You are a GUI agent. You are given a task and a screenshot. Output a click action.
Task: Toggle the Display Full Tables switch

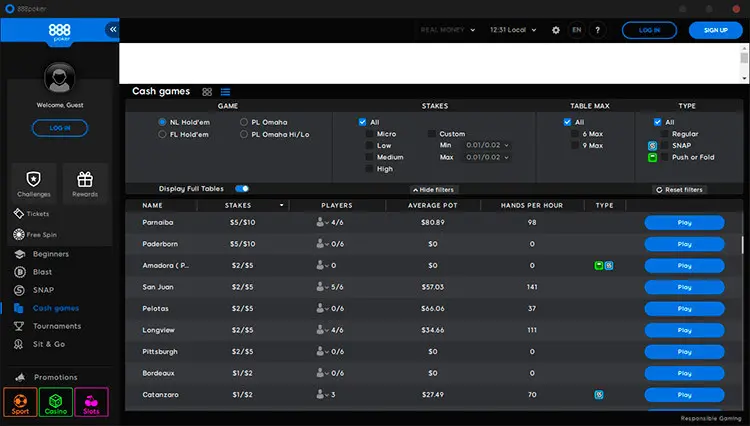[x=242, y=188]
